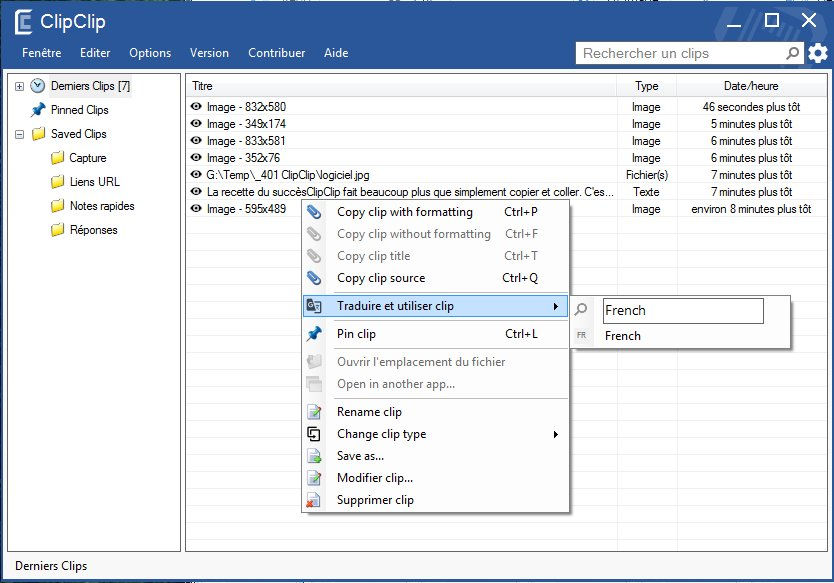Click paperclip icon for Copy clip with formatting

pos(314,212)
